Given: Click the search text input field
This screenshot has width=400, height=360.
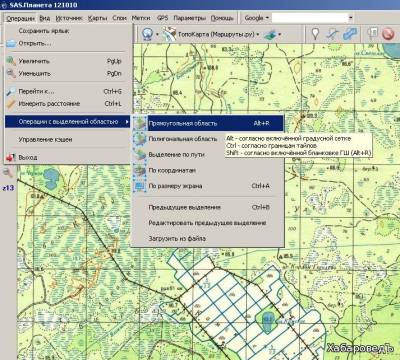Looking at the screenshot, I should click(x=310, y=18).
